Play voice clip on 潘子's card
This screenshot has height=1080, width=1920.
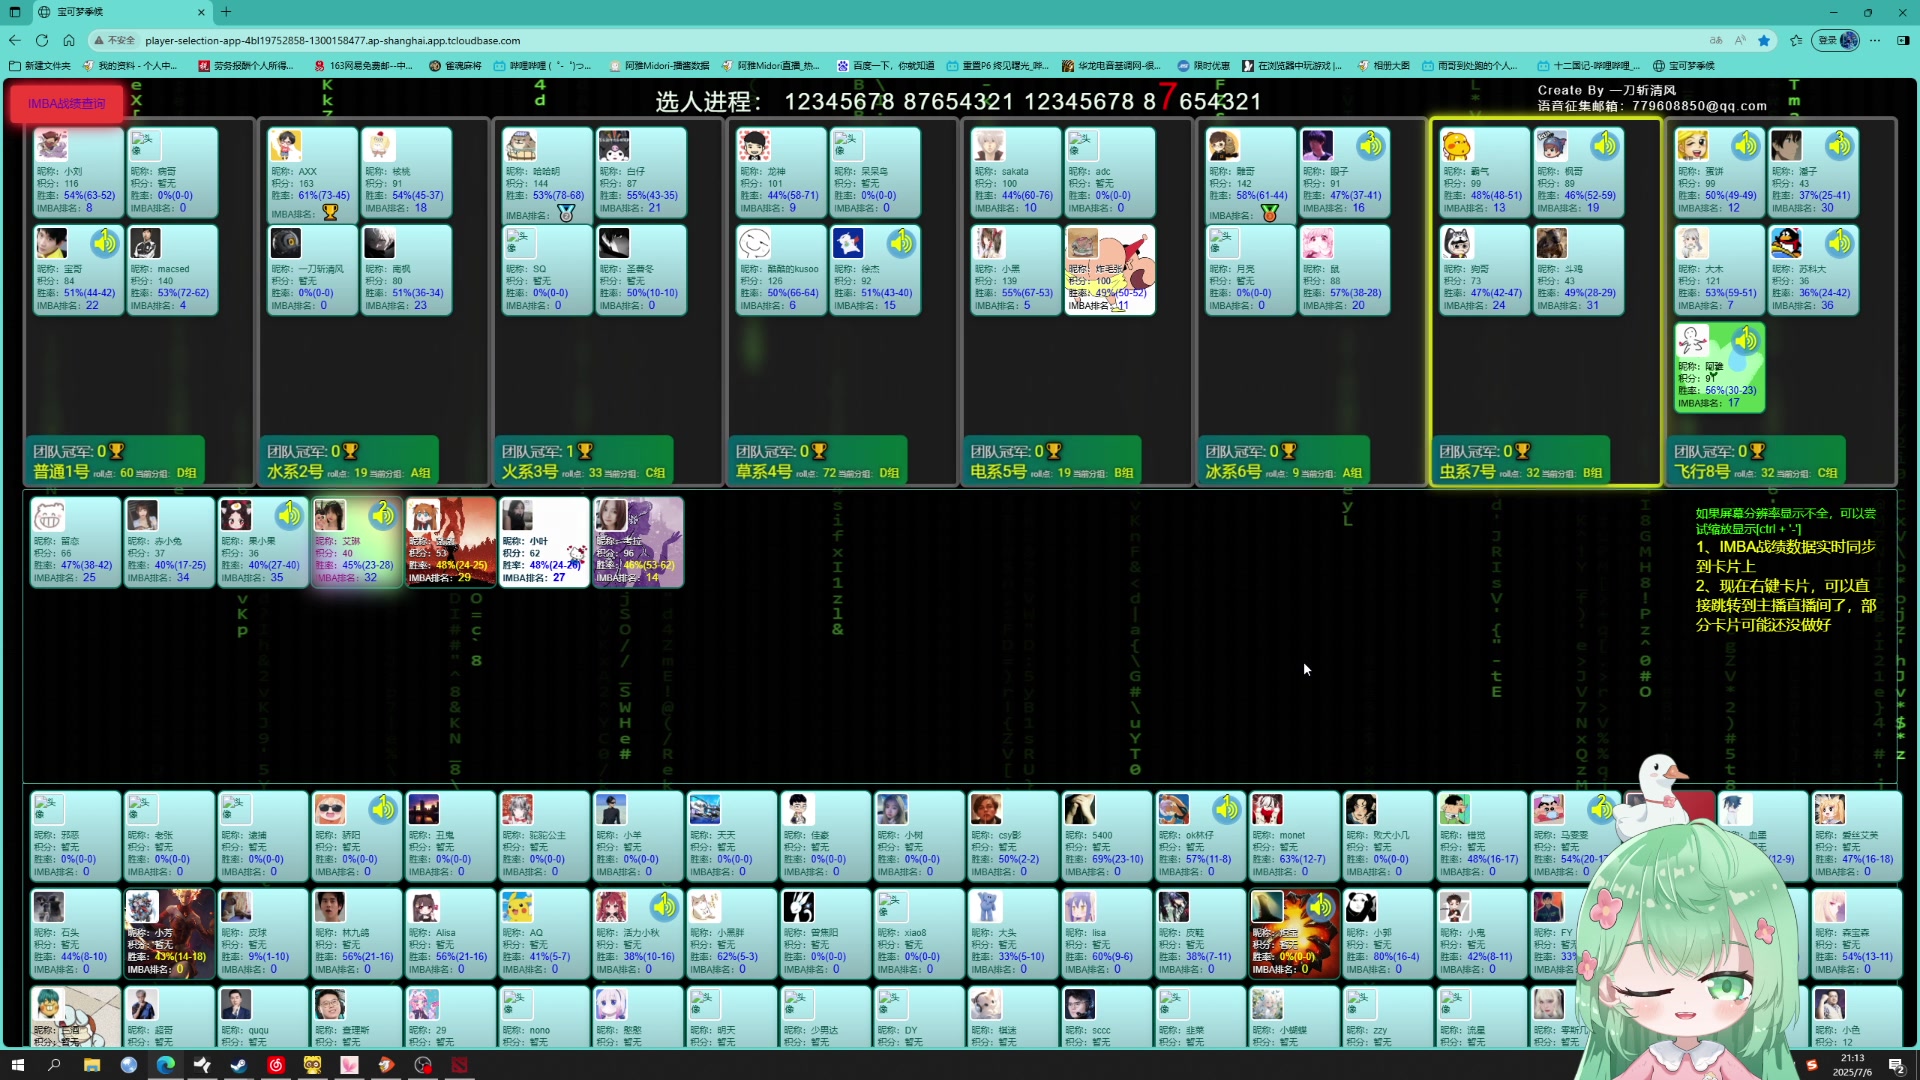[x=1839, y=145]
